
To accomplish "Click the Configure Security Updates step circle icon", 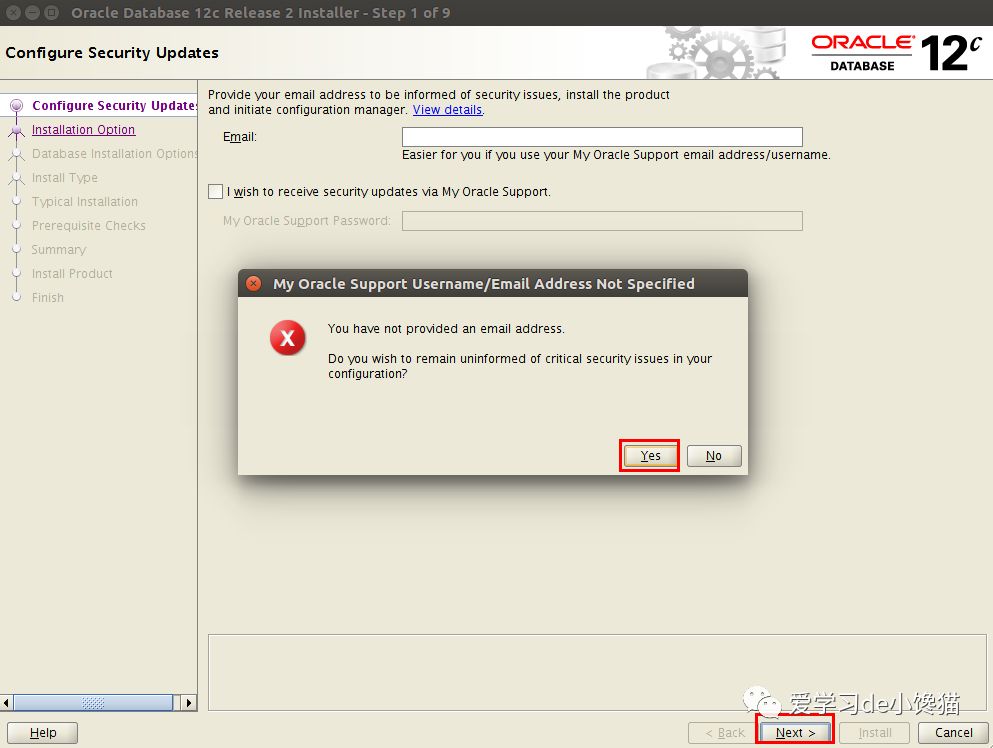I will click(x=16, y=105).
